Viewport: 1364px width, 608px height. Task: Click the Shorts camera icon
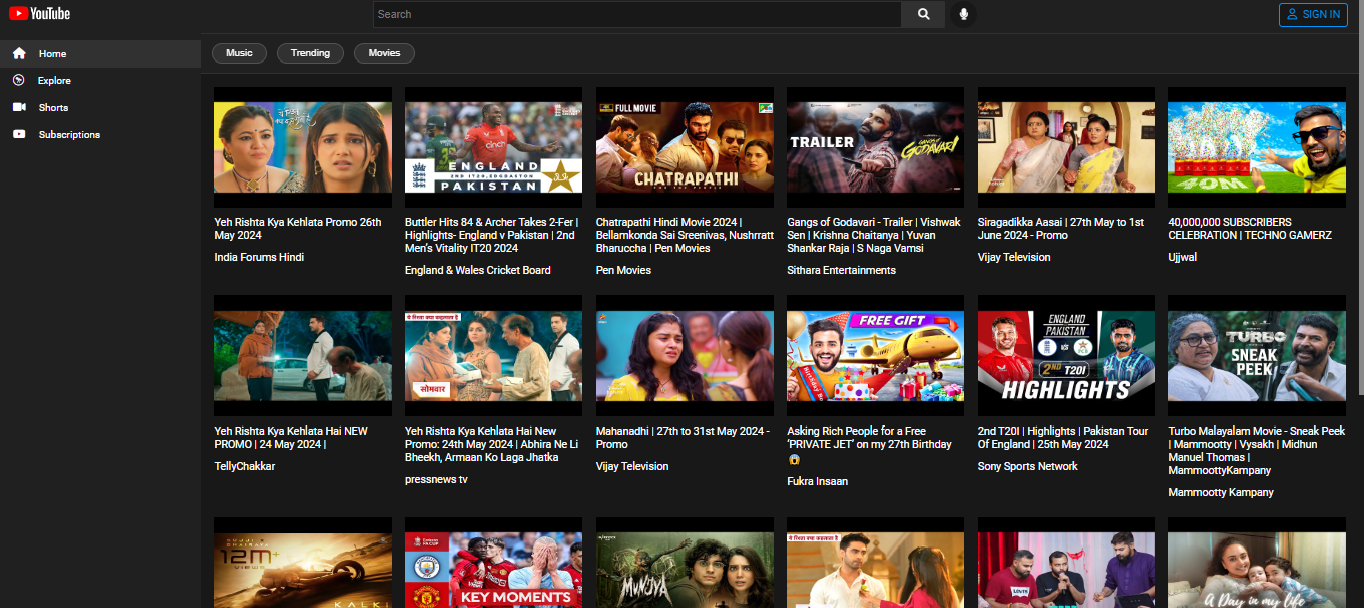19,107
